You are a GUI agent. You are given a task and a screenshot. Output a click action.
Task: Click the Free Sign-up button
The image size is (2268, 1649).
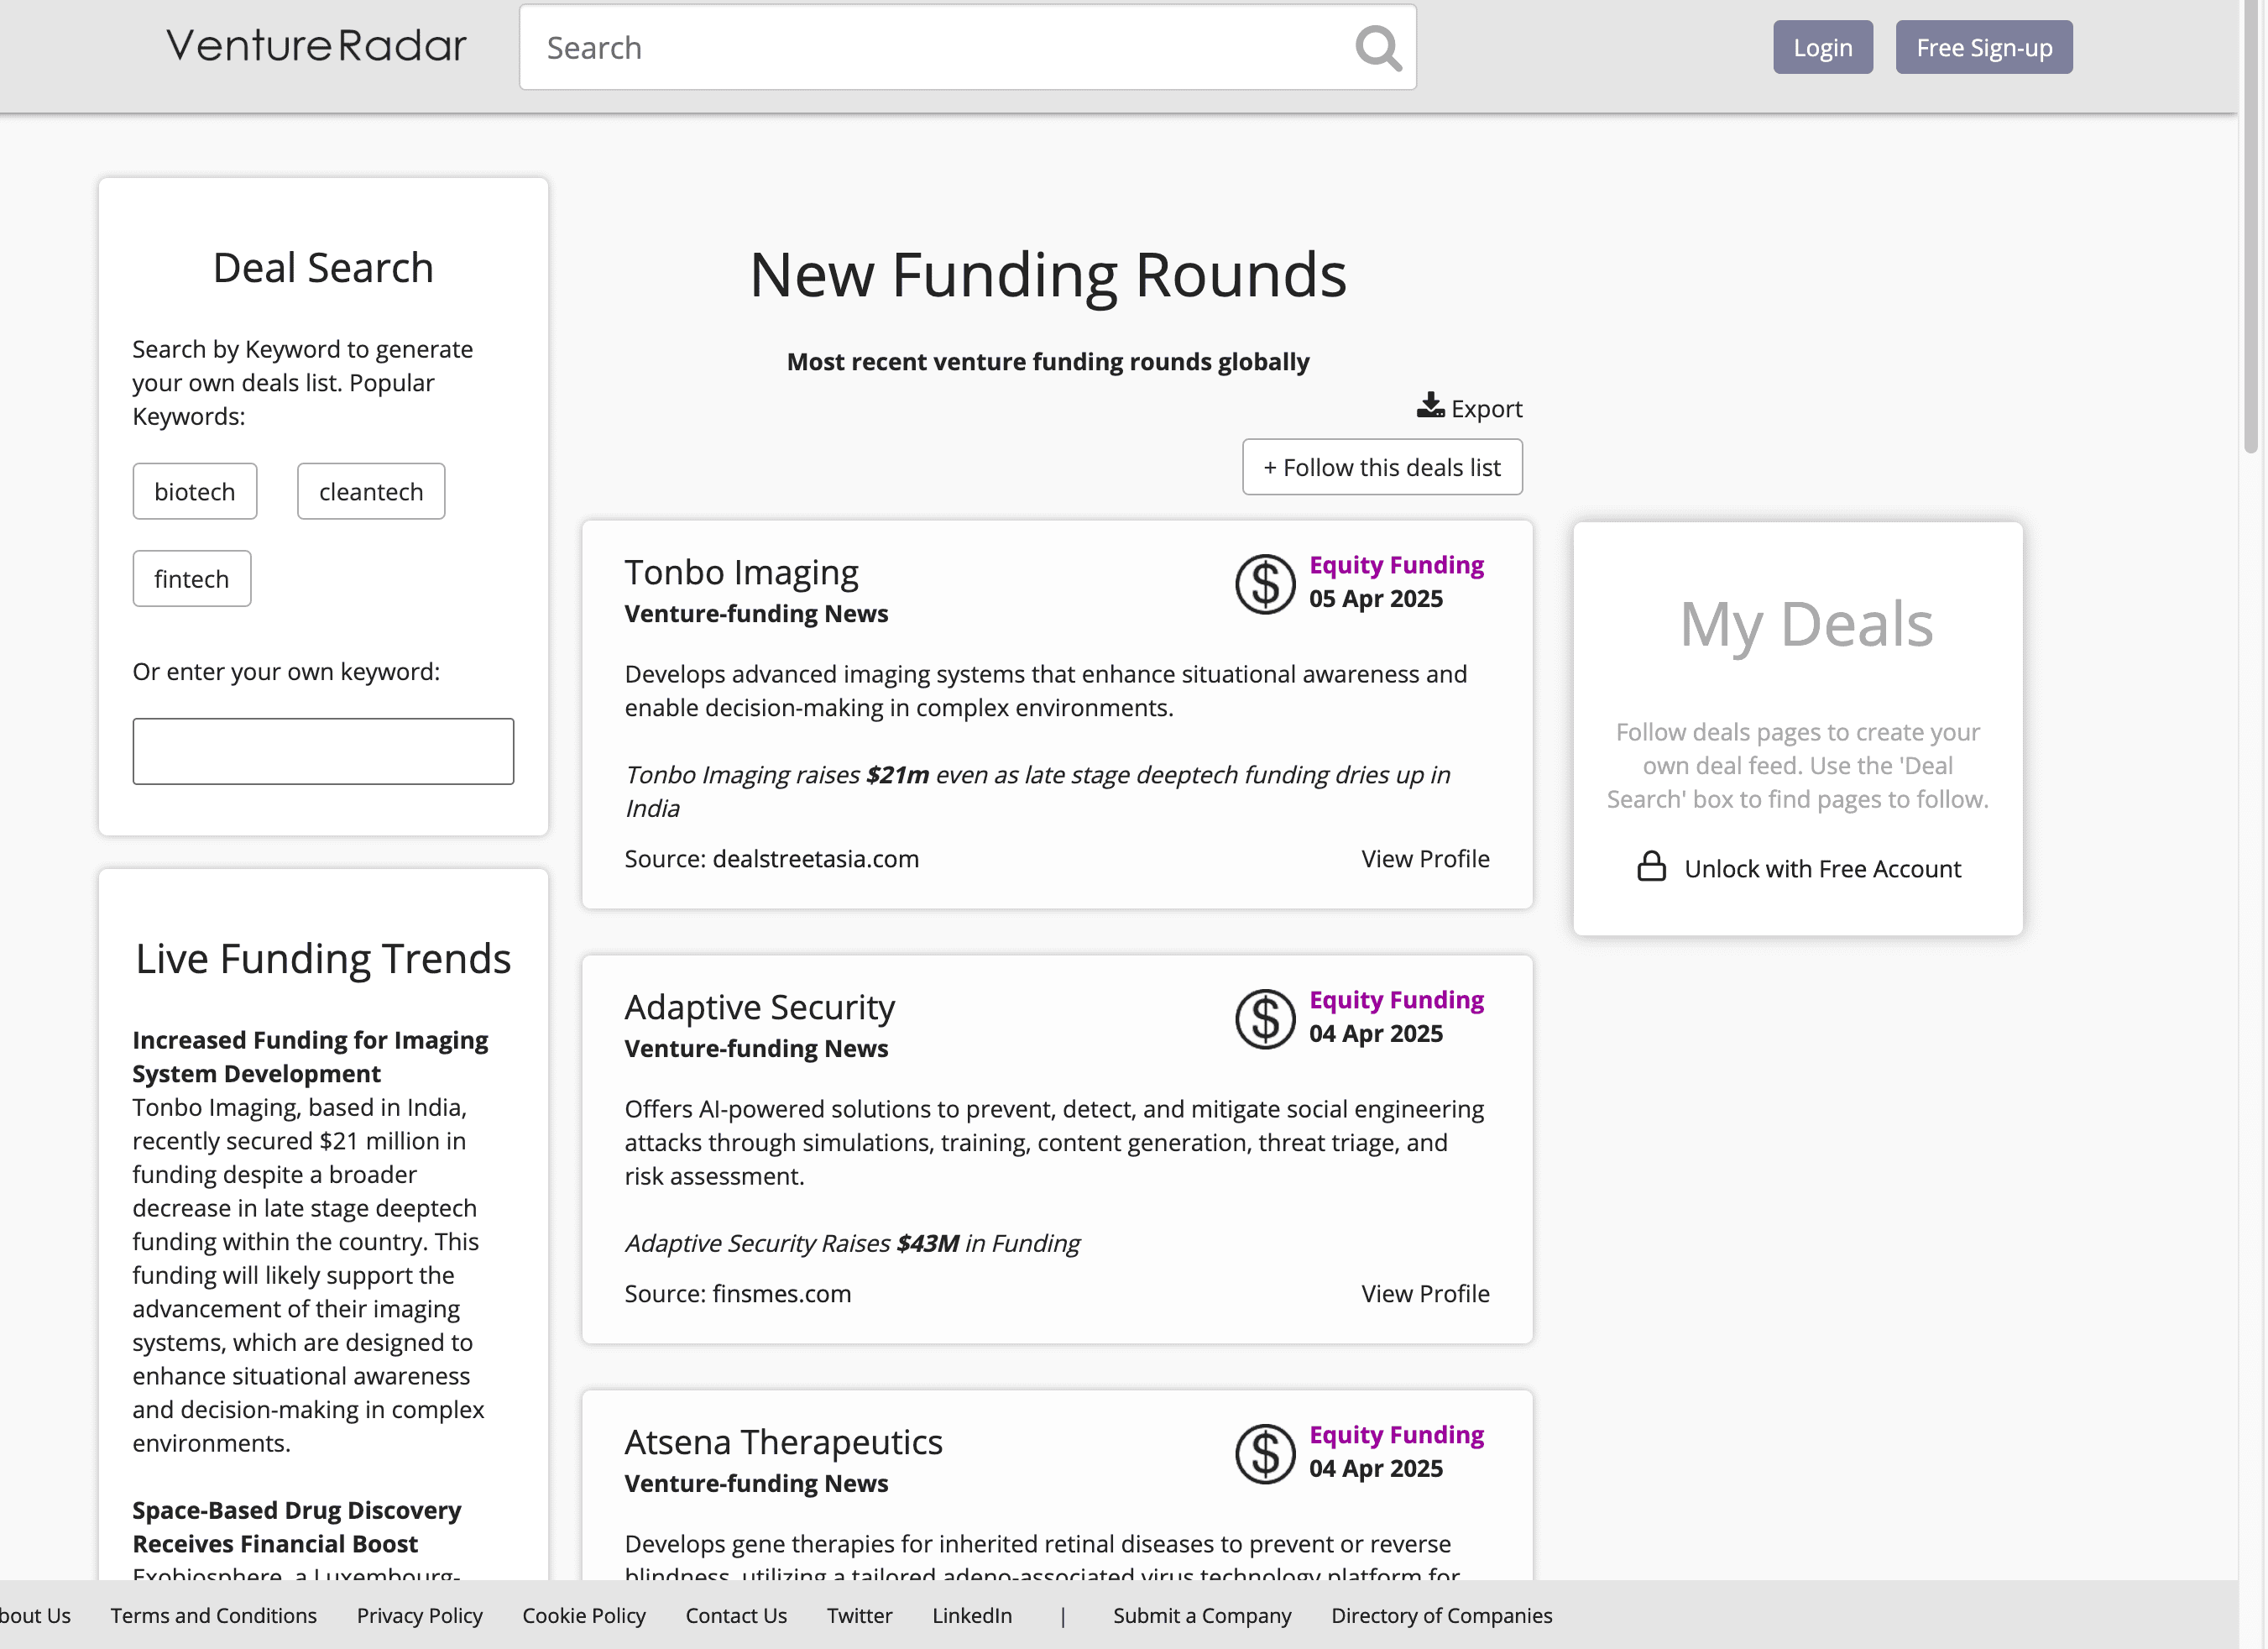(x=1983, y=47)
